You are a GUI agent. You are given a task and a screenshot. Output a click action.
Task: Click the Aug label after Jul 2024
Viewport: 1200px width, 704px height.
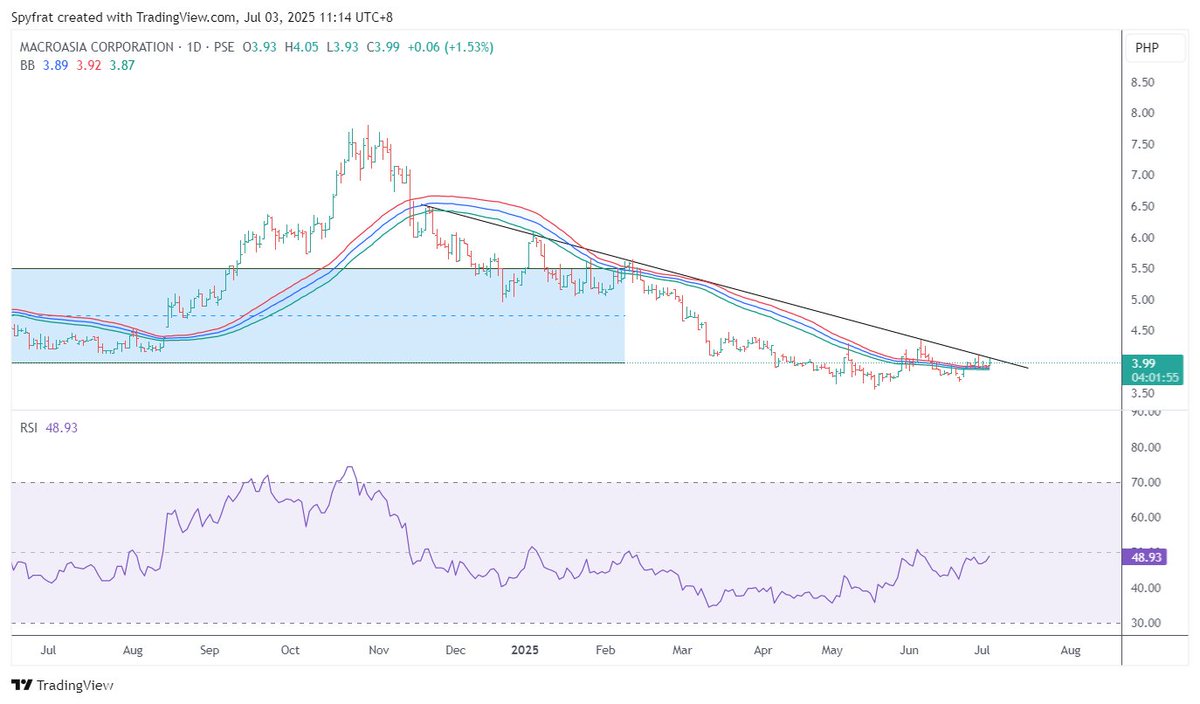coord(133,650)
